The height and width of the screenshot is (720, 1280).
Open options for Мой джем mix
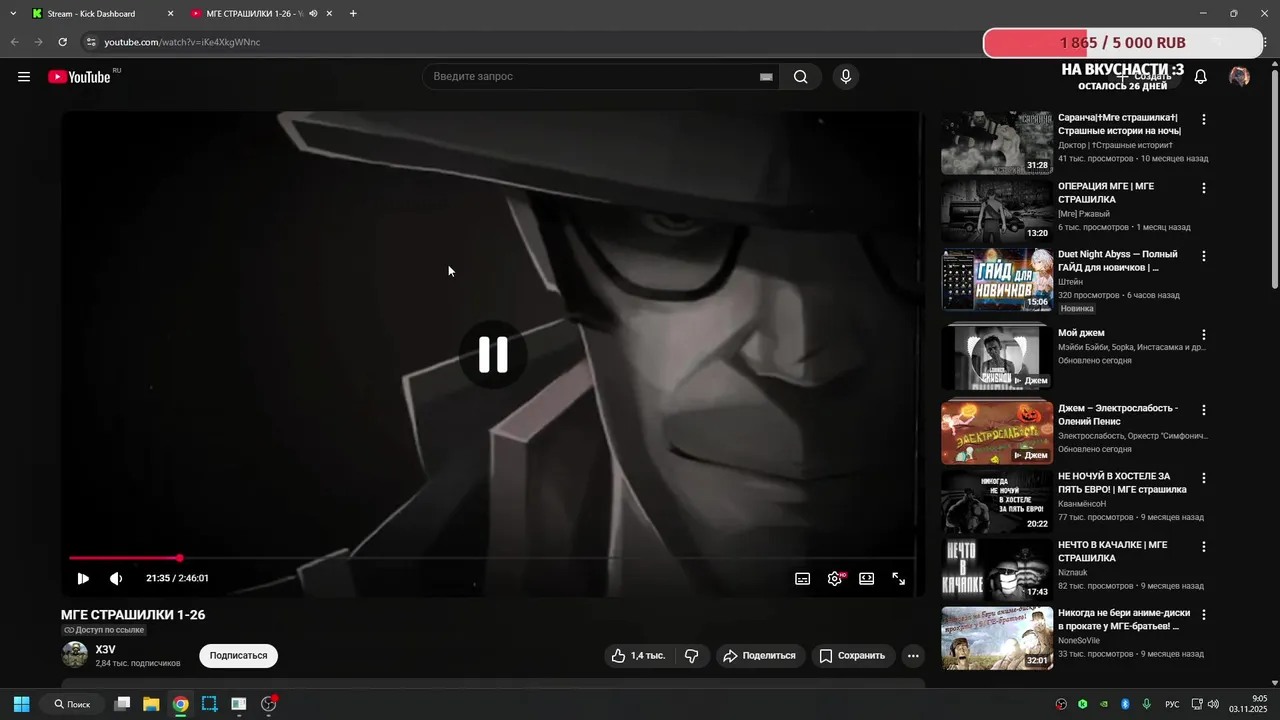(1204, 335)
